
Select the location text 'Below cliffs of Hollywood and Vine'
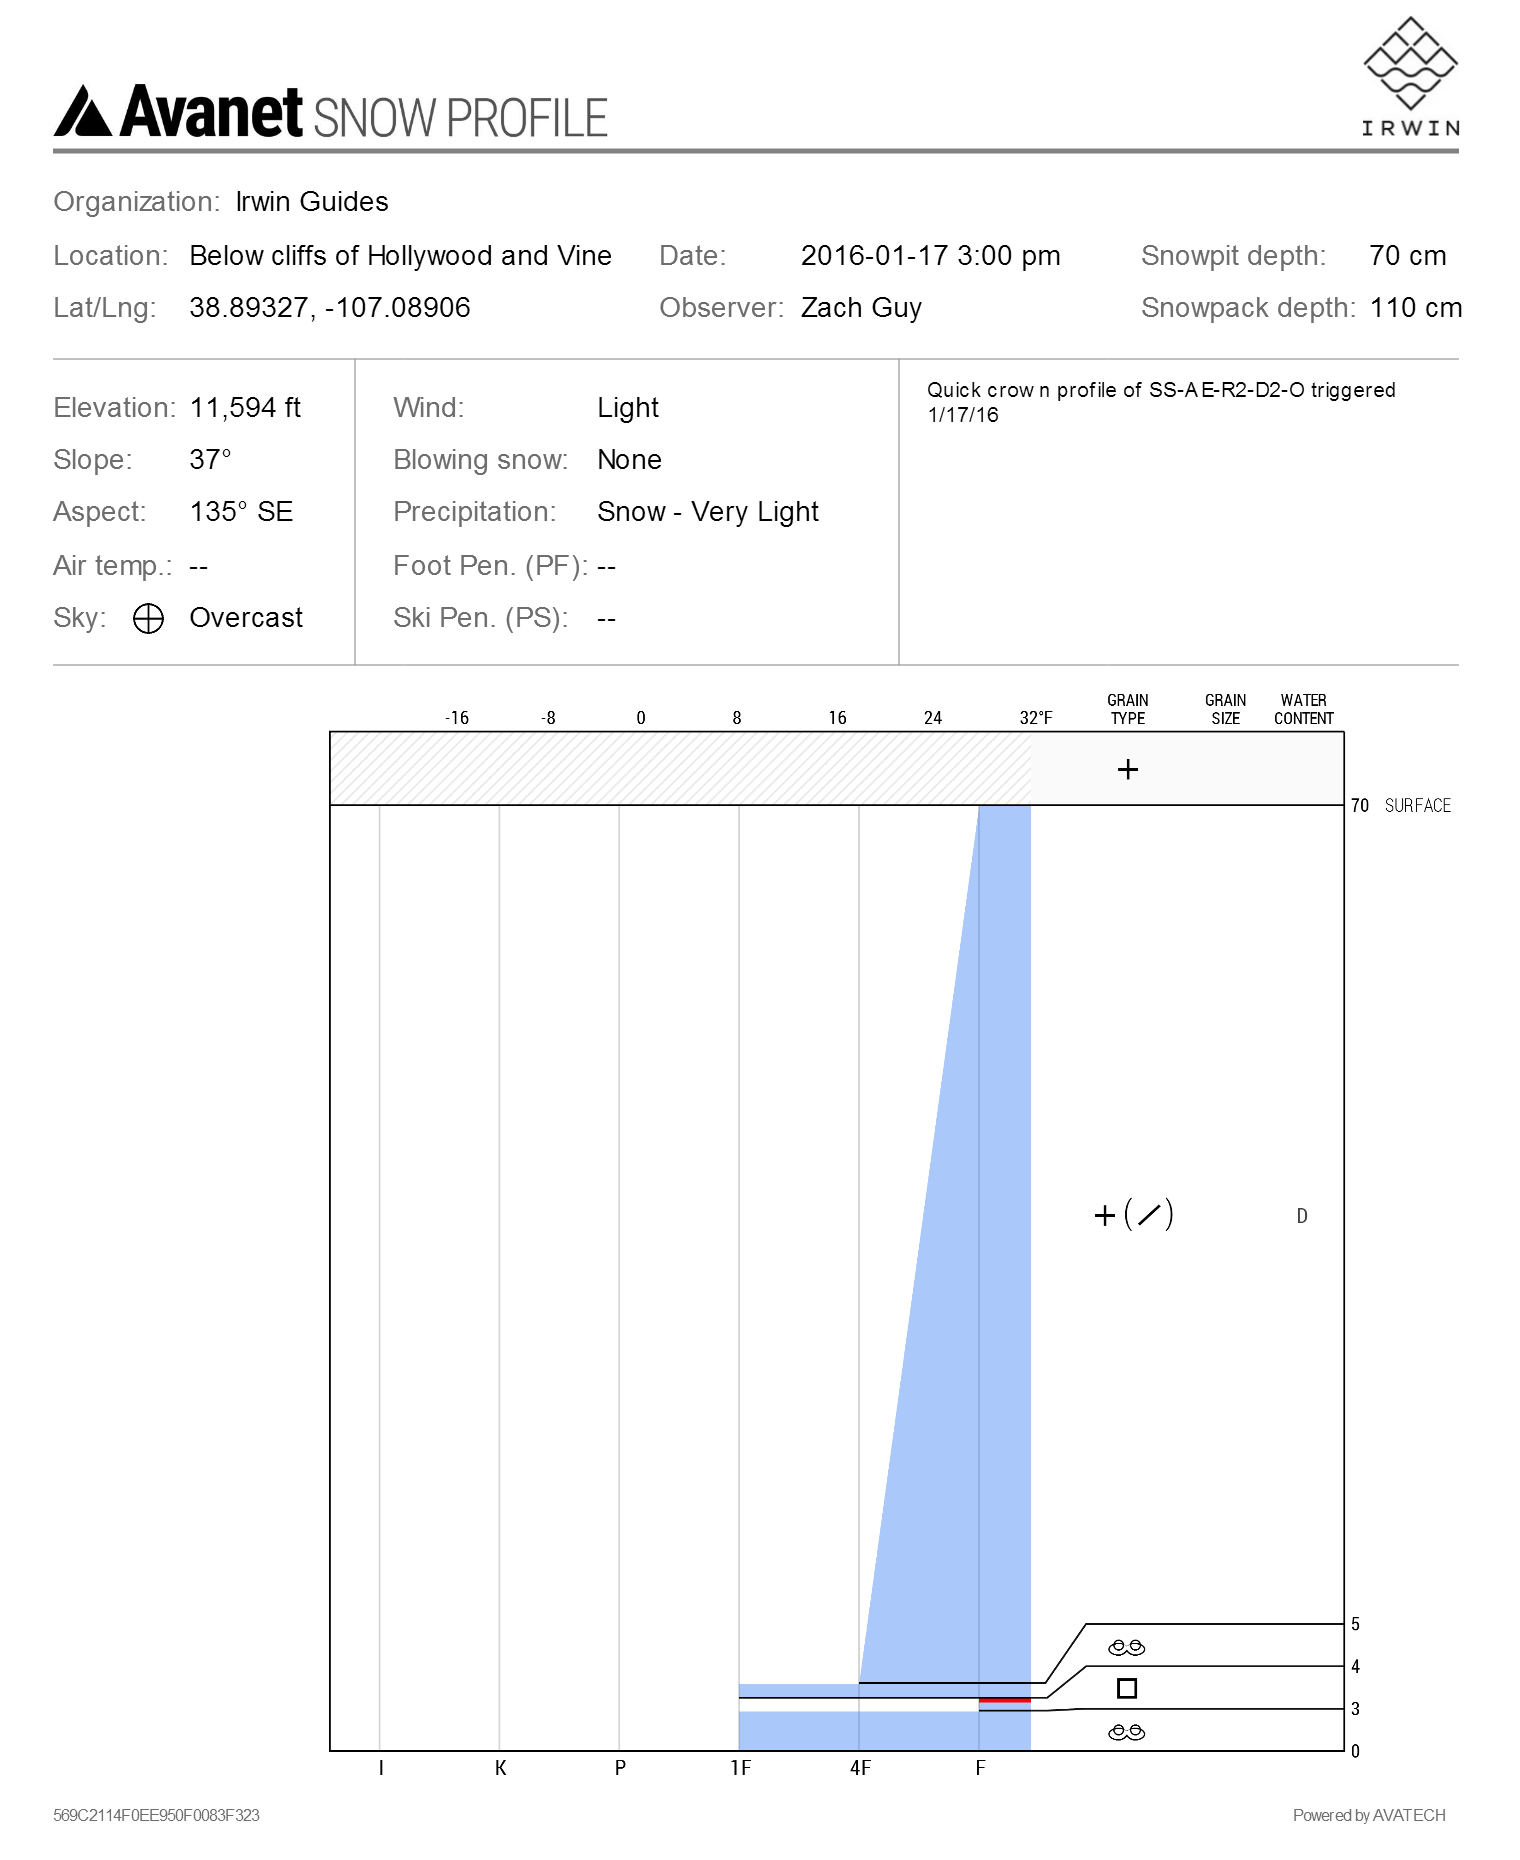[400, 256]
